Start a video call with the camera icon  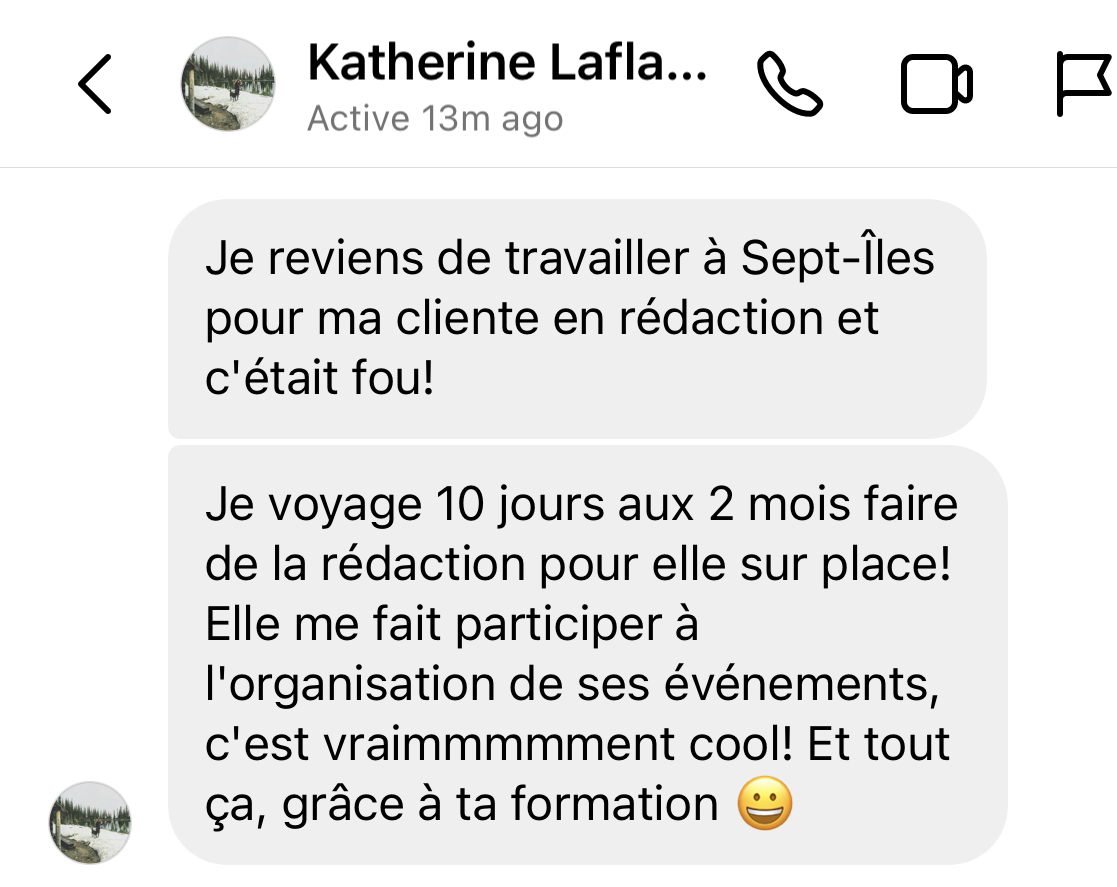pos(936,84)
